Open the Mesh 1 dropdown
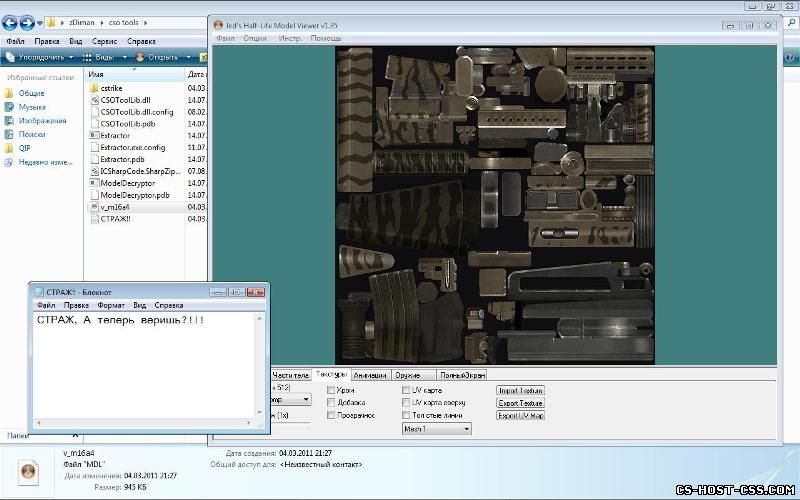The width and height of the screenshot is (800, 500). pos(437,429)
